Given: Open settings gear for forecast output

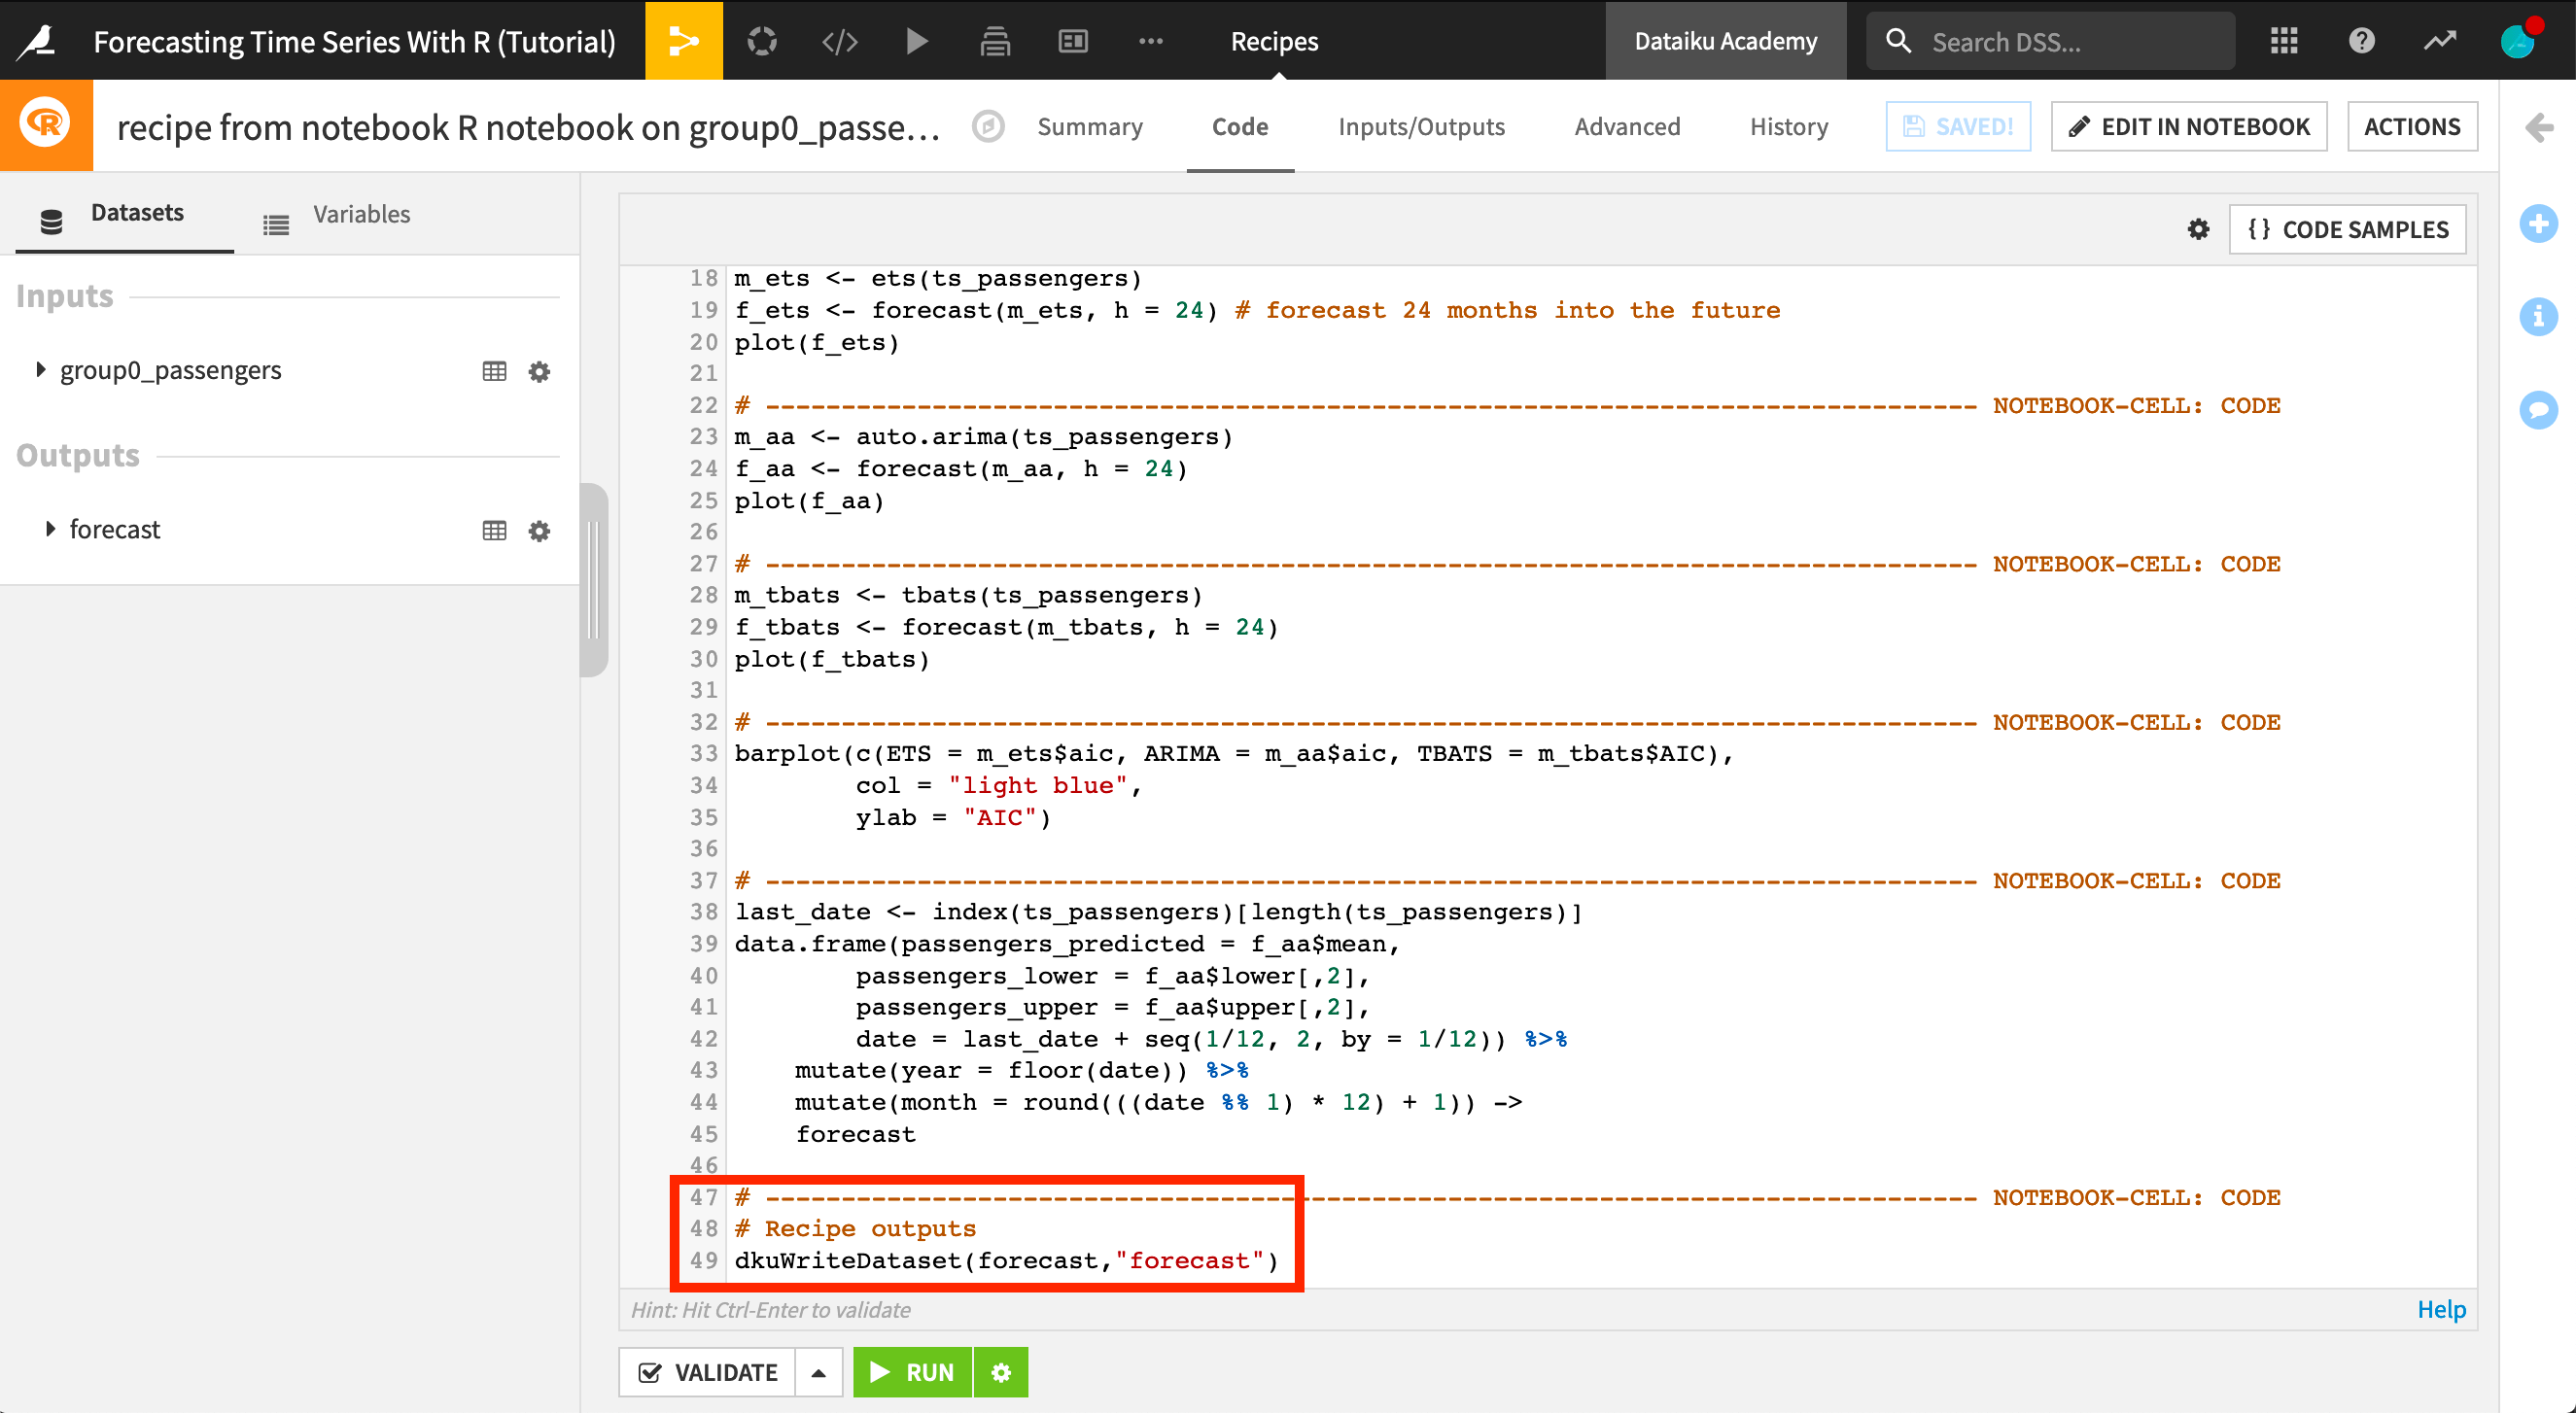Looking at the screenshot, I should (539, 530).
